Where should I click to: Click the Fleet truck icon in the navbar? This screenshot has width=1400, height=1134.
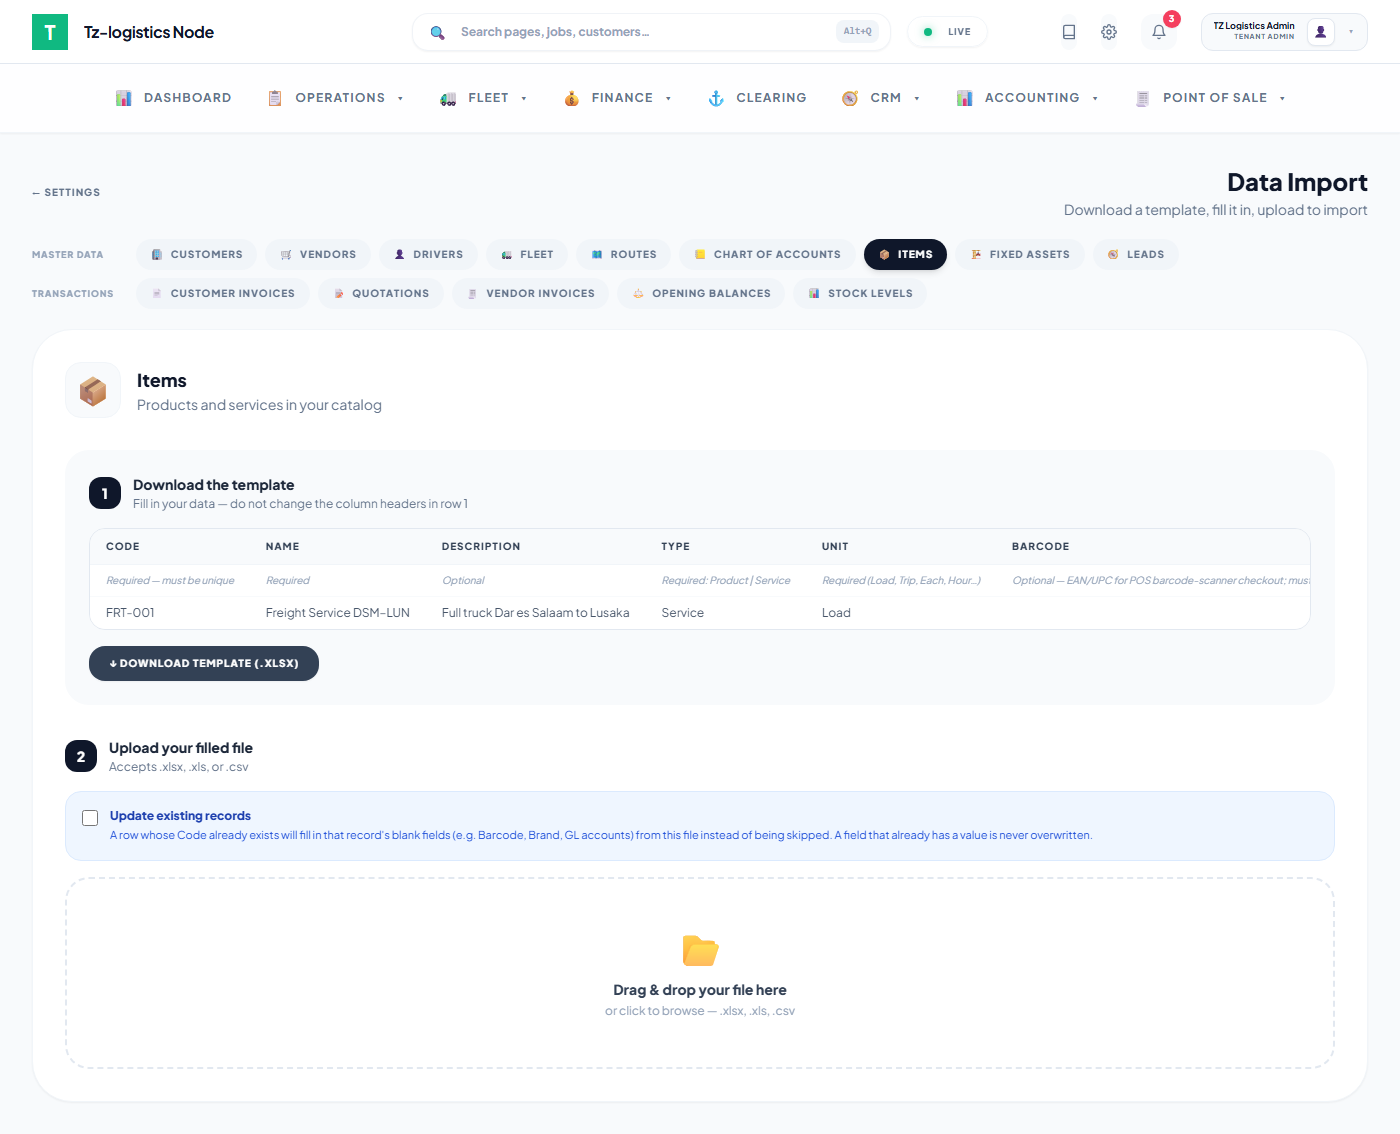tap(448, 98)
